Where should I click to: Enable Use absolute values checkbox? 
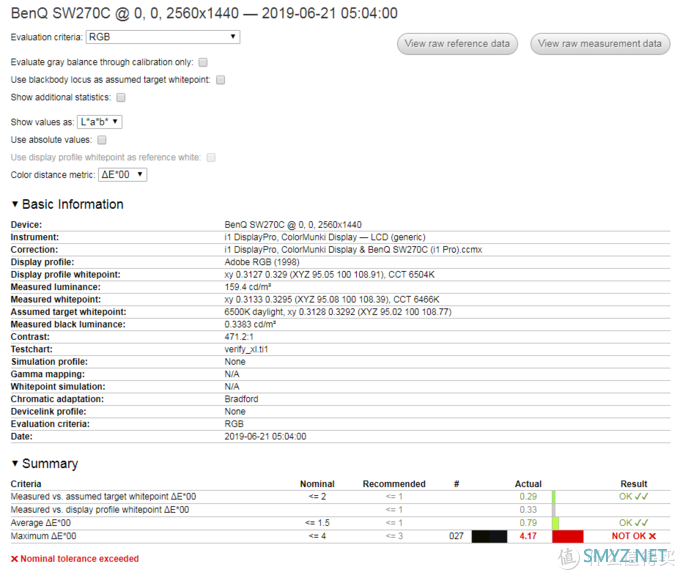[x=102, y=140]
